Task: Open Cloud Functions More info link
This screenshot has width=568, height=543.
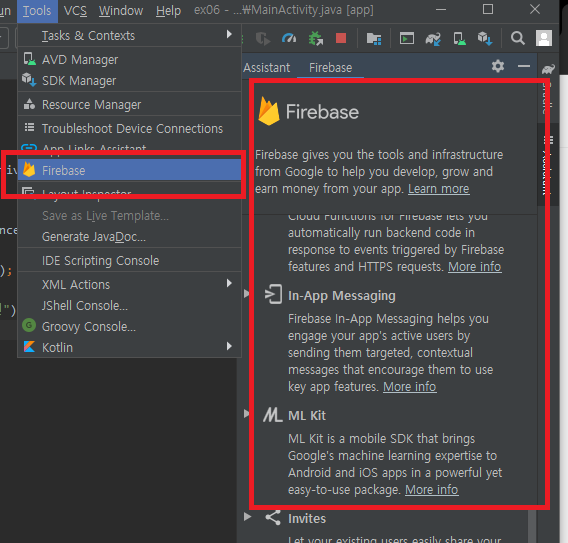Action: [x=475, y=267]
